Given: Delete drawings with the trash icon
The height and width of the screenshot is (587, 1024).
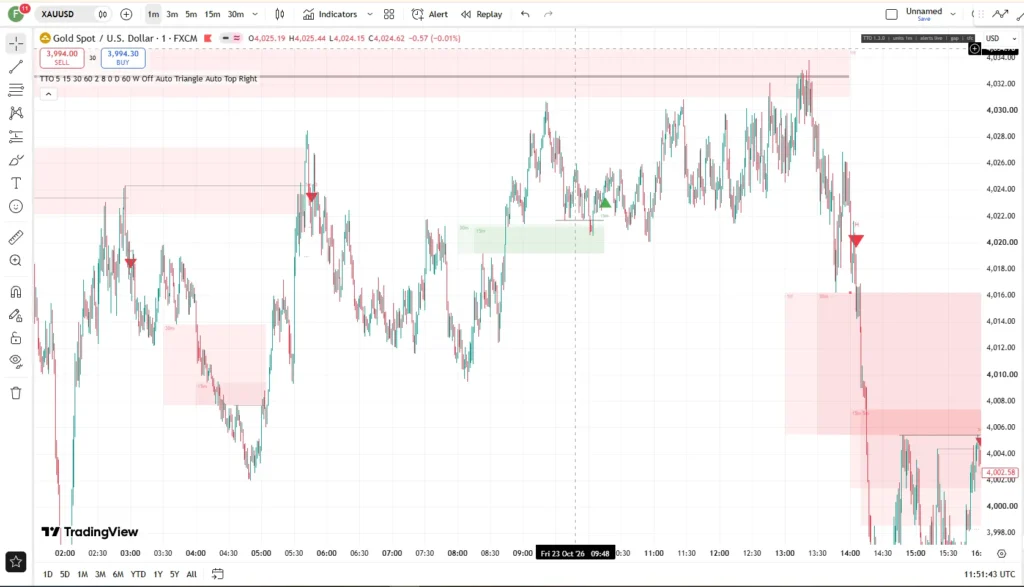Looking at the screenshot, I should 16,393.
